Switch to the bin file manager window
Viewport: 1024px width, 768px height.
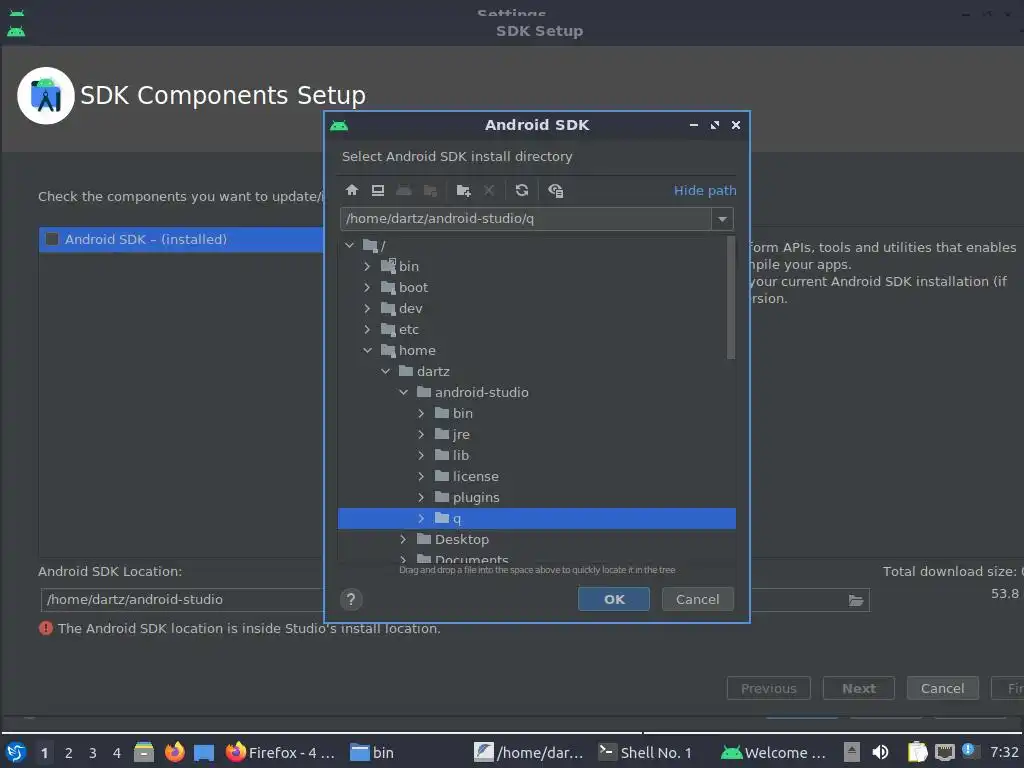point(372,752)
